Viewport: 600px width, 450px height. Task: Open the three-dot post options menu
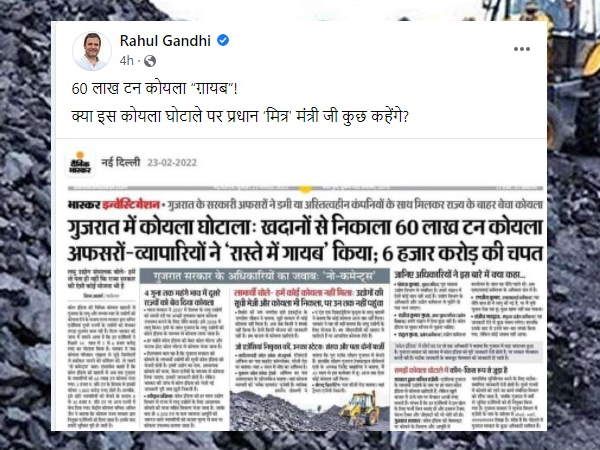(522, 49)
